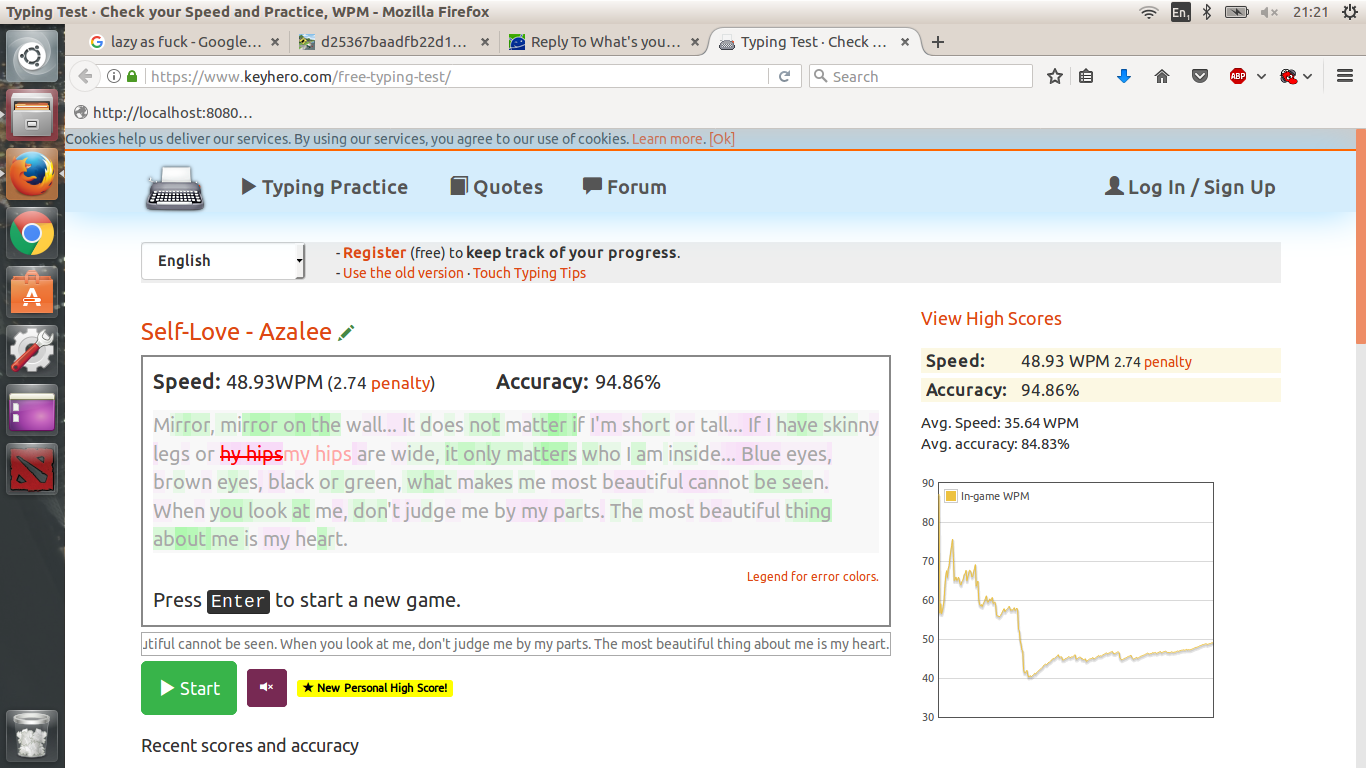Click the Firefox address bar URL field
Screen dimensions: 1366x768
click(x=457, y=76)
